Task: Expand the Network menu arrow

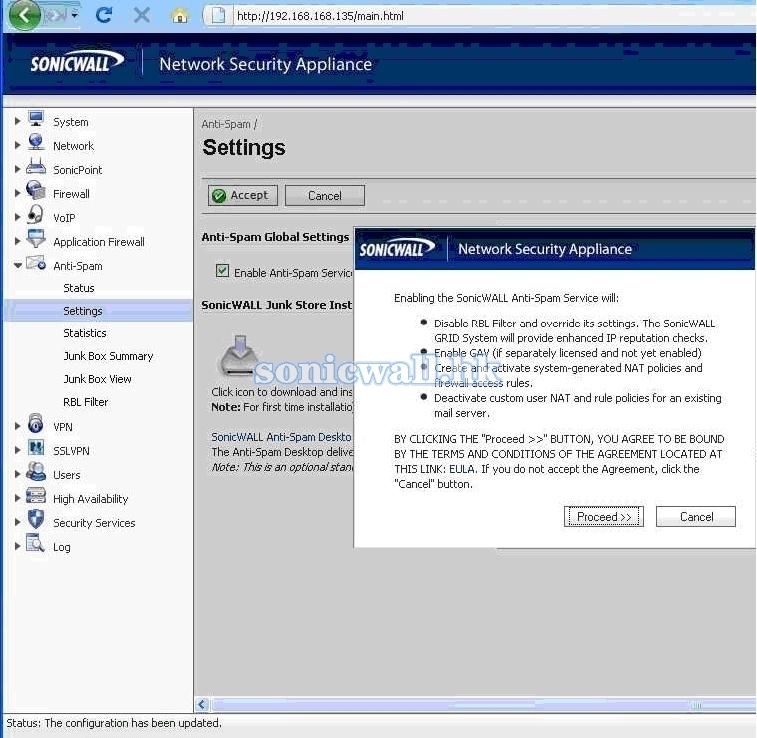Action: (x=17, y=145)
